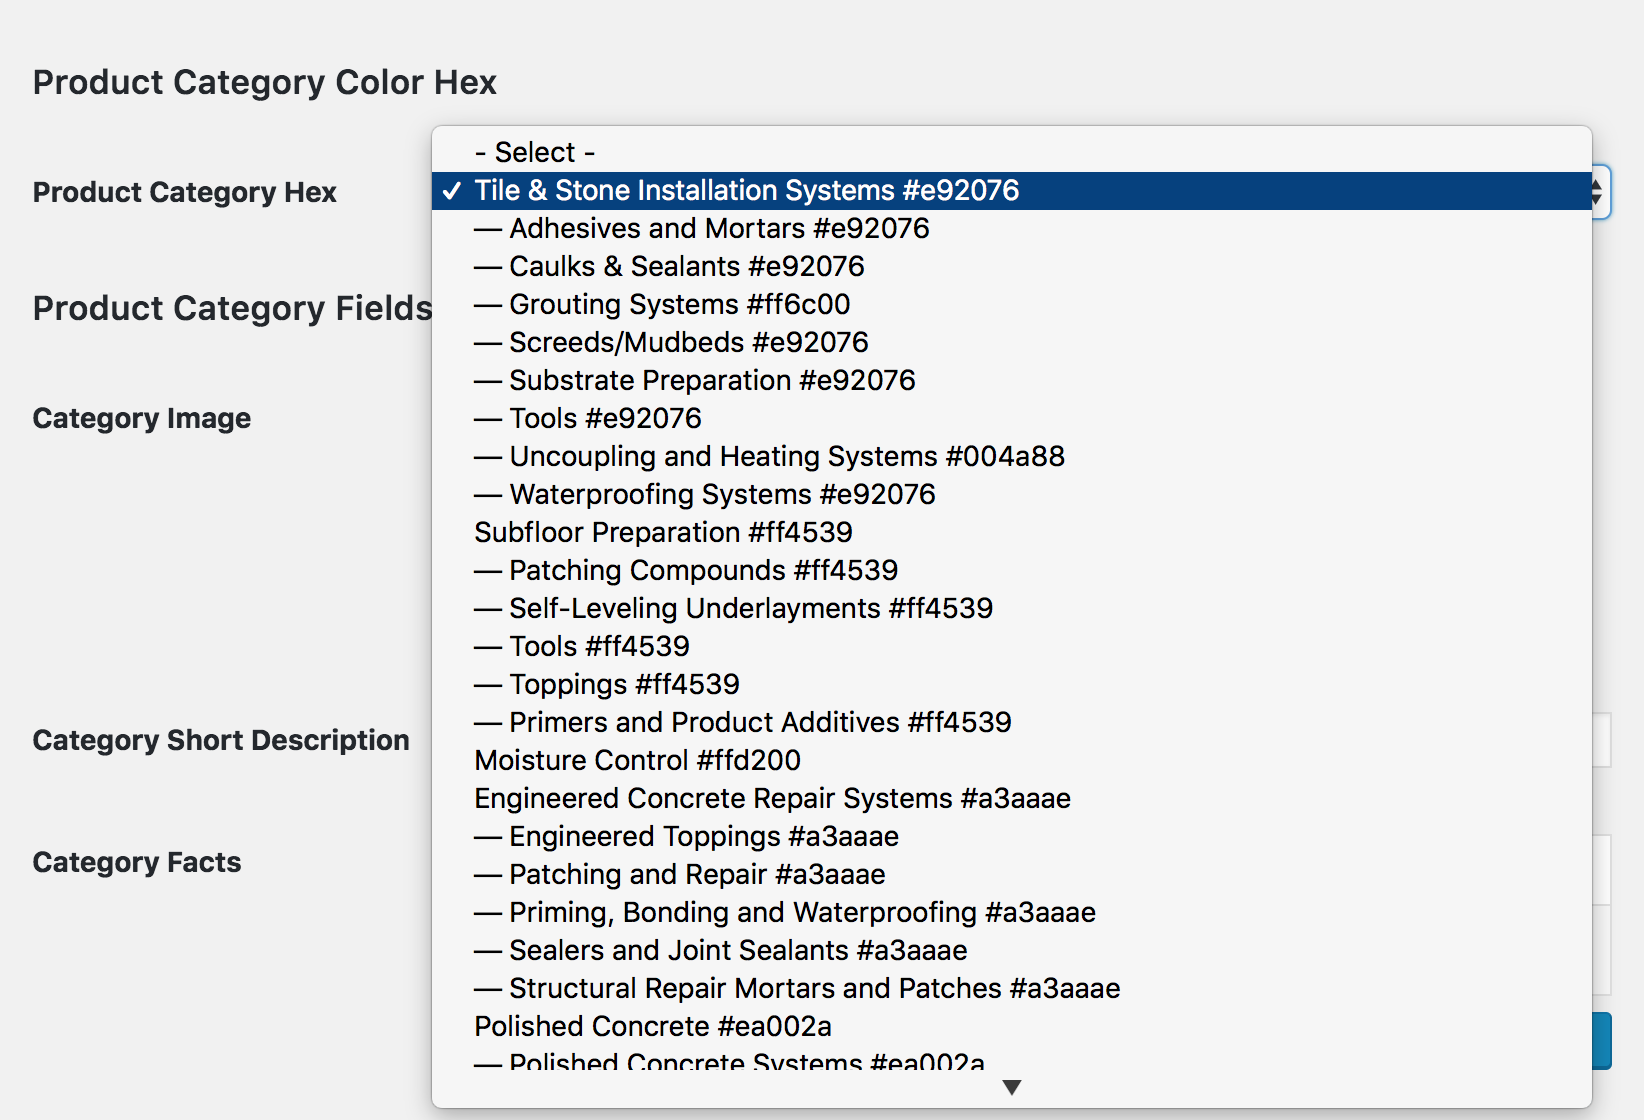Select Primers and Product Additives #ff4539

pyautogui.click(x=1011, y=722)
